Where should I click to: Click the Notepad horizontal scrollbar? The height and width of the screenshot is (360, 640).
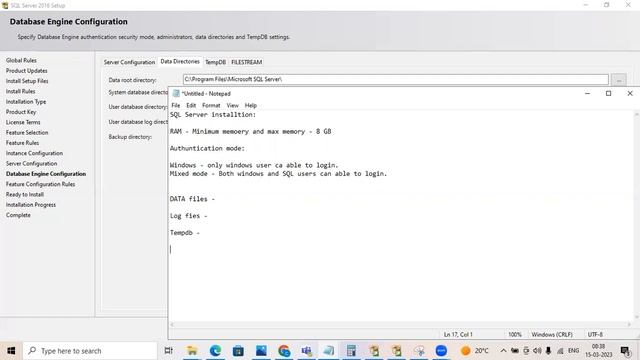(x=402, y=324)
